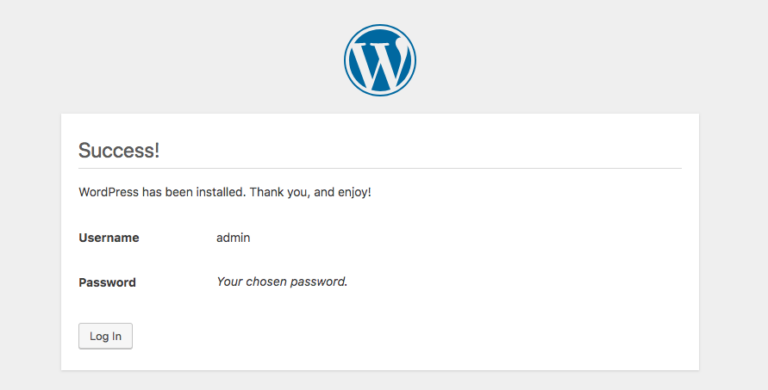The image size is (768, 390).
Task: Click the word 'and' before enjoy!
Action: tap(324, 192)
